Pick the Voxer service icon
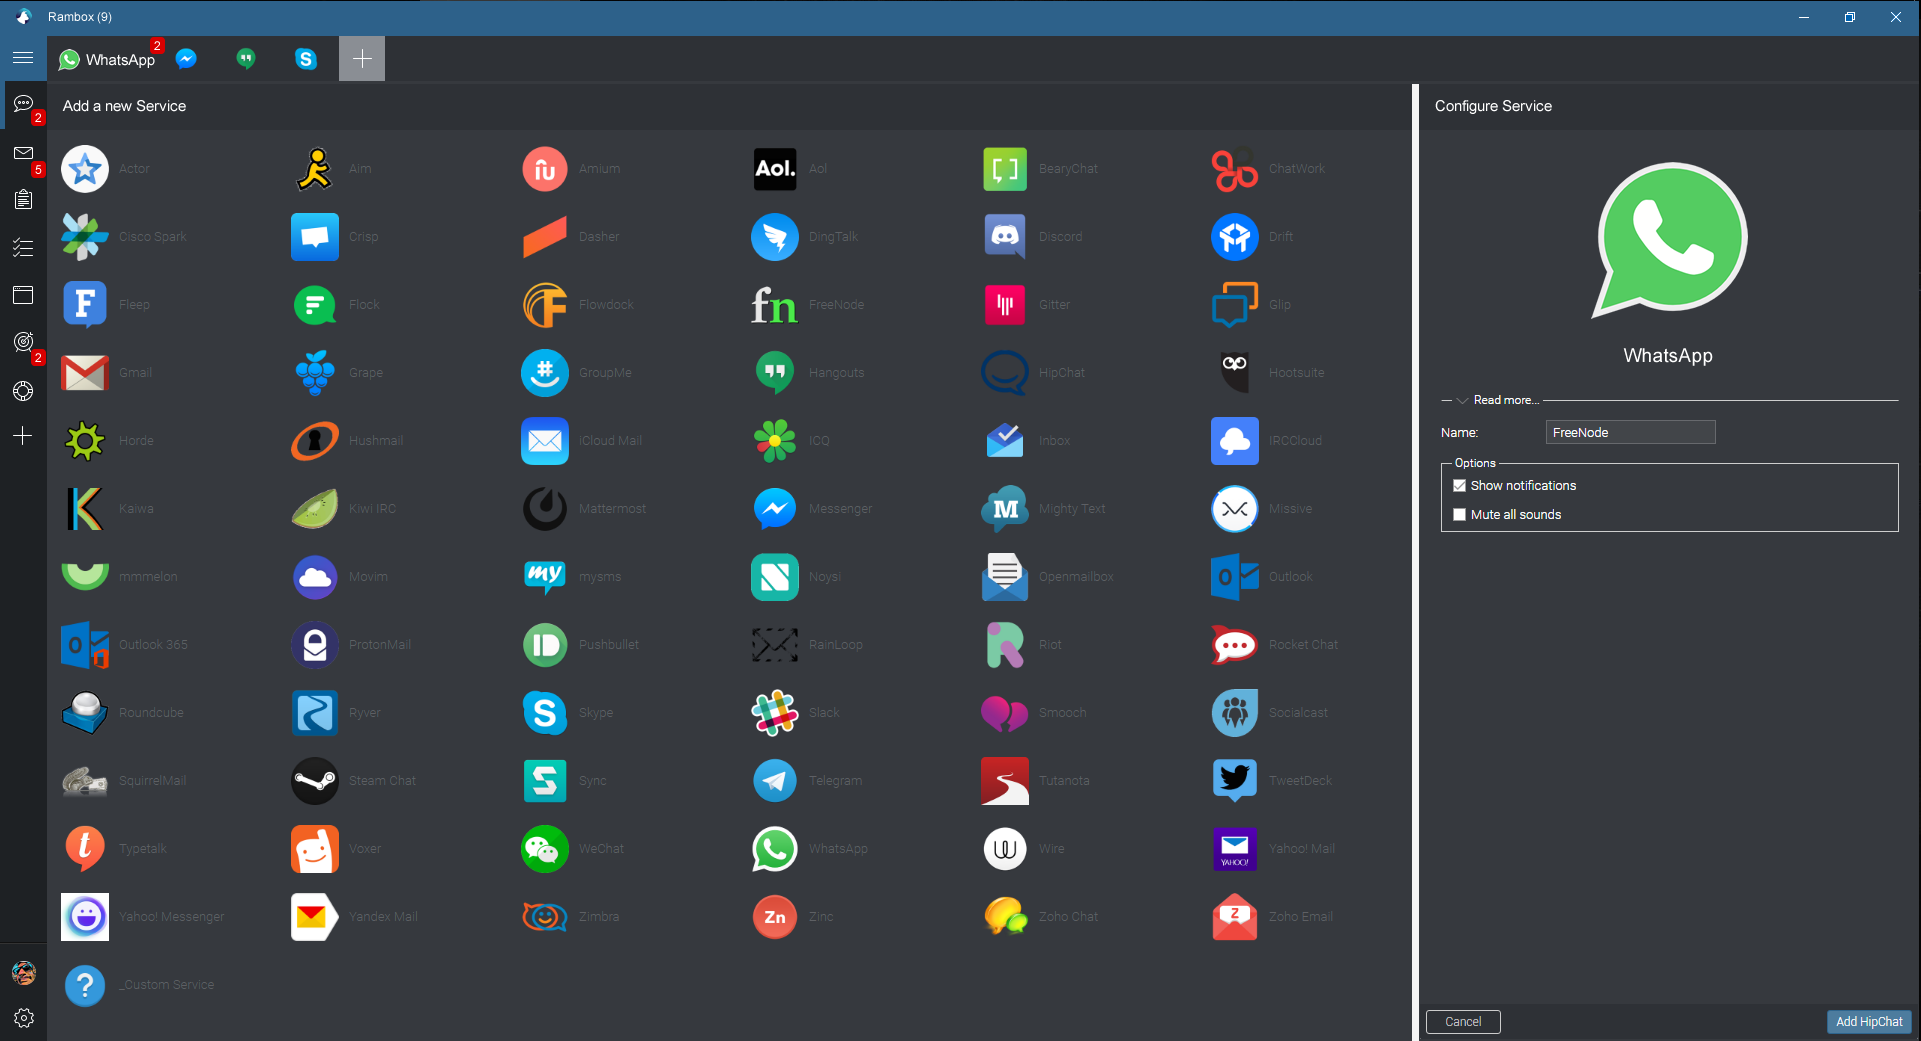 [315, 849]
